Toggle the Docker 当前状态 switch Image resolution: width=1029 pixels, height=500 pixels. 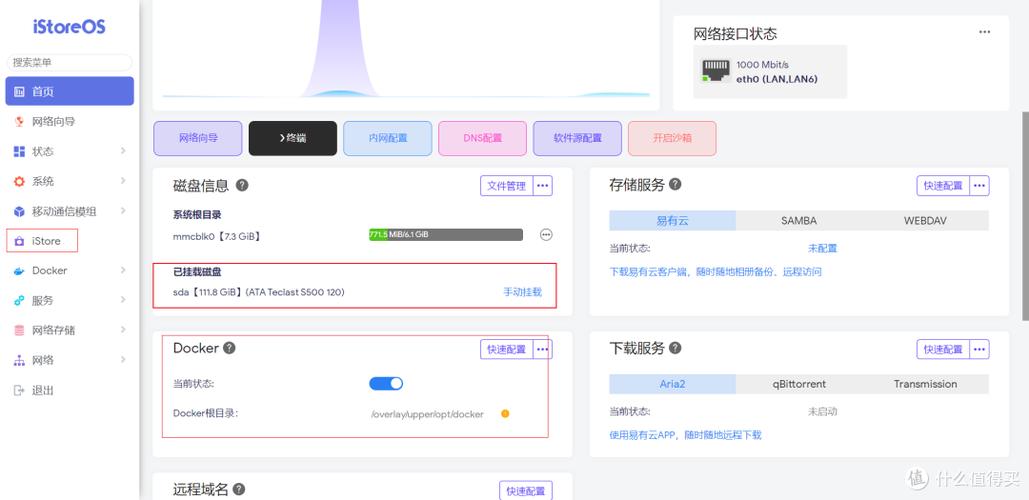(x=386, y=383)
